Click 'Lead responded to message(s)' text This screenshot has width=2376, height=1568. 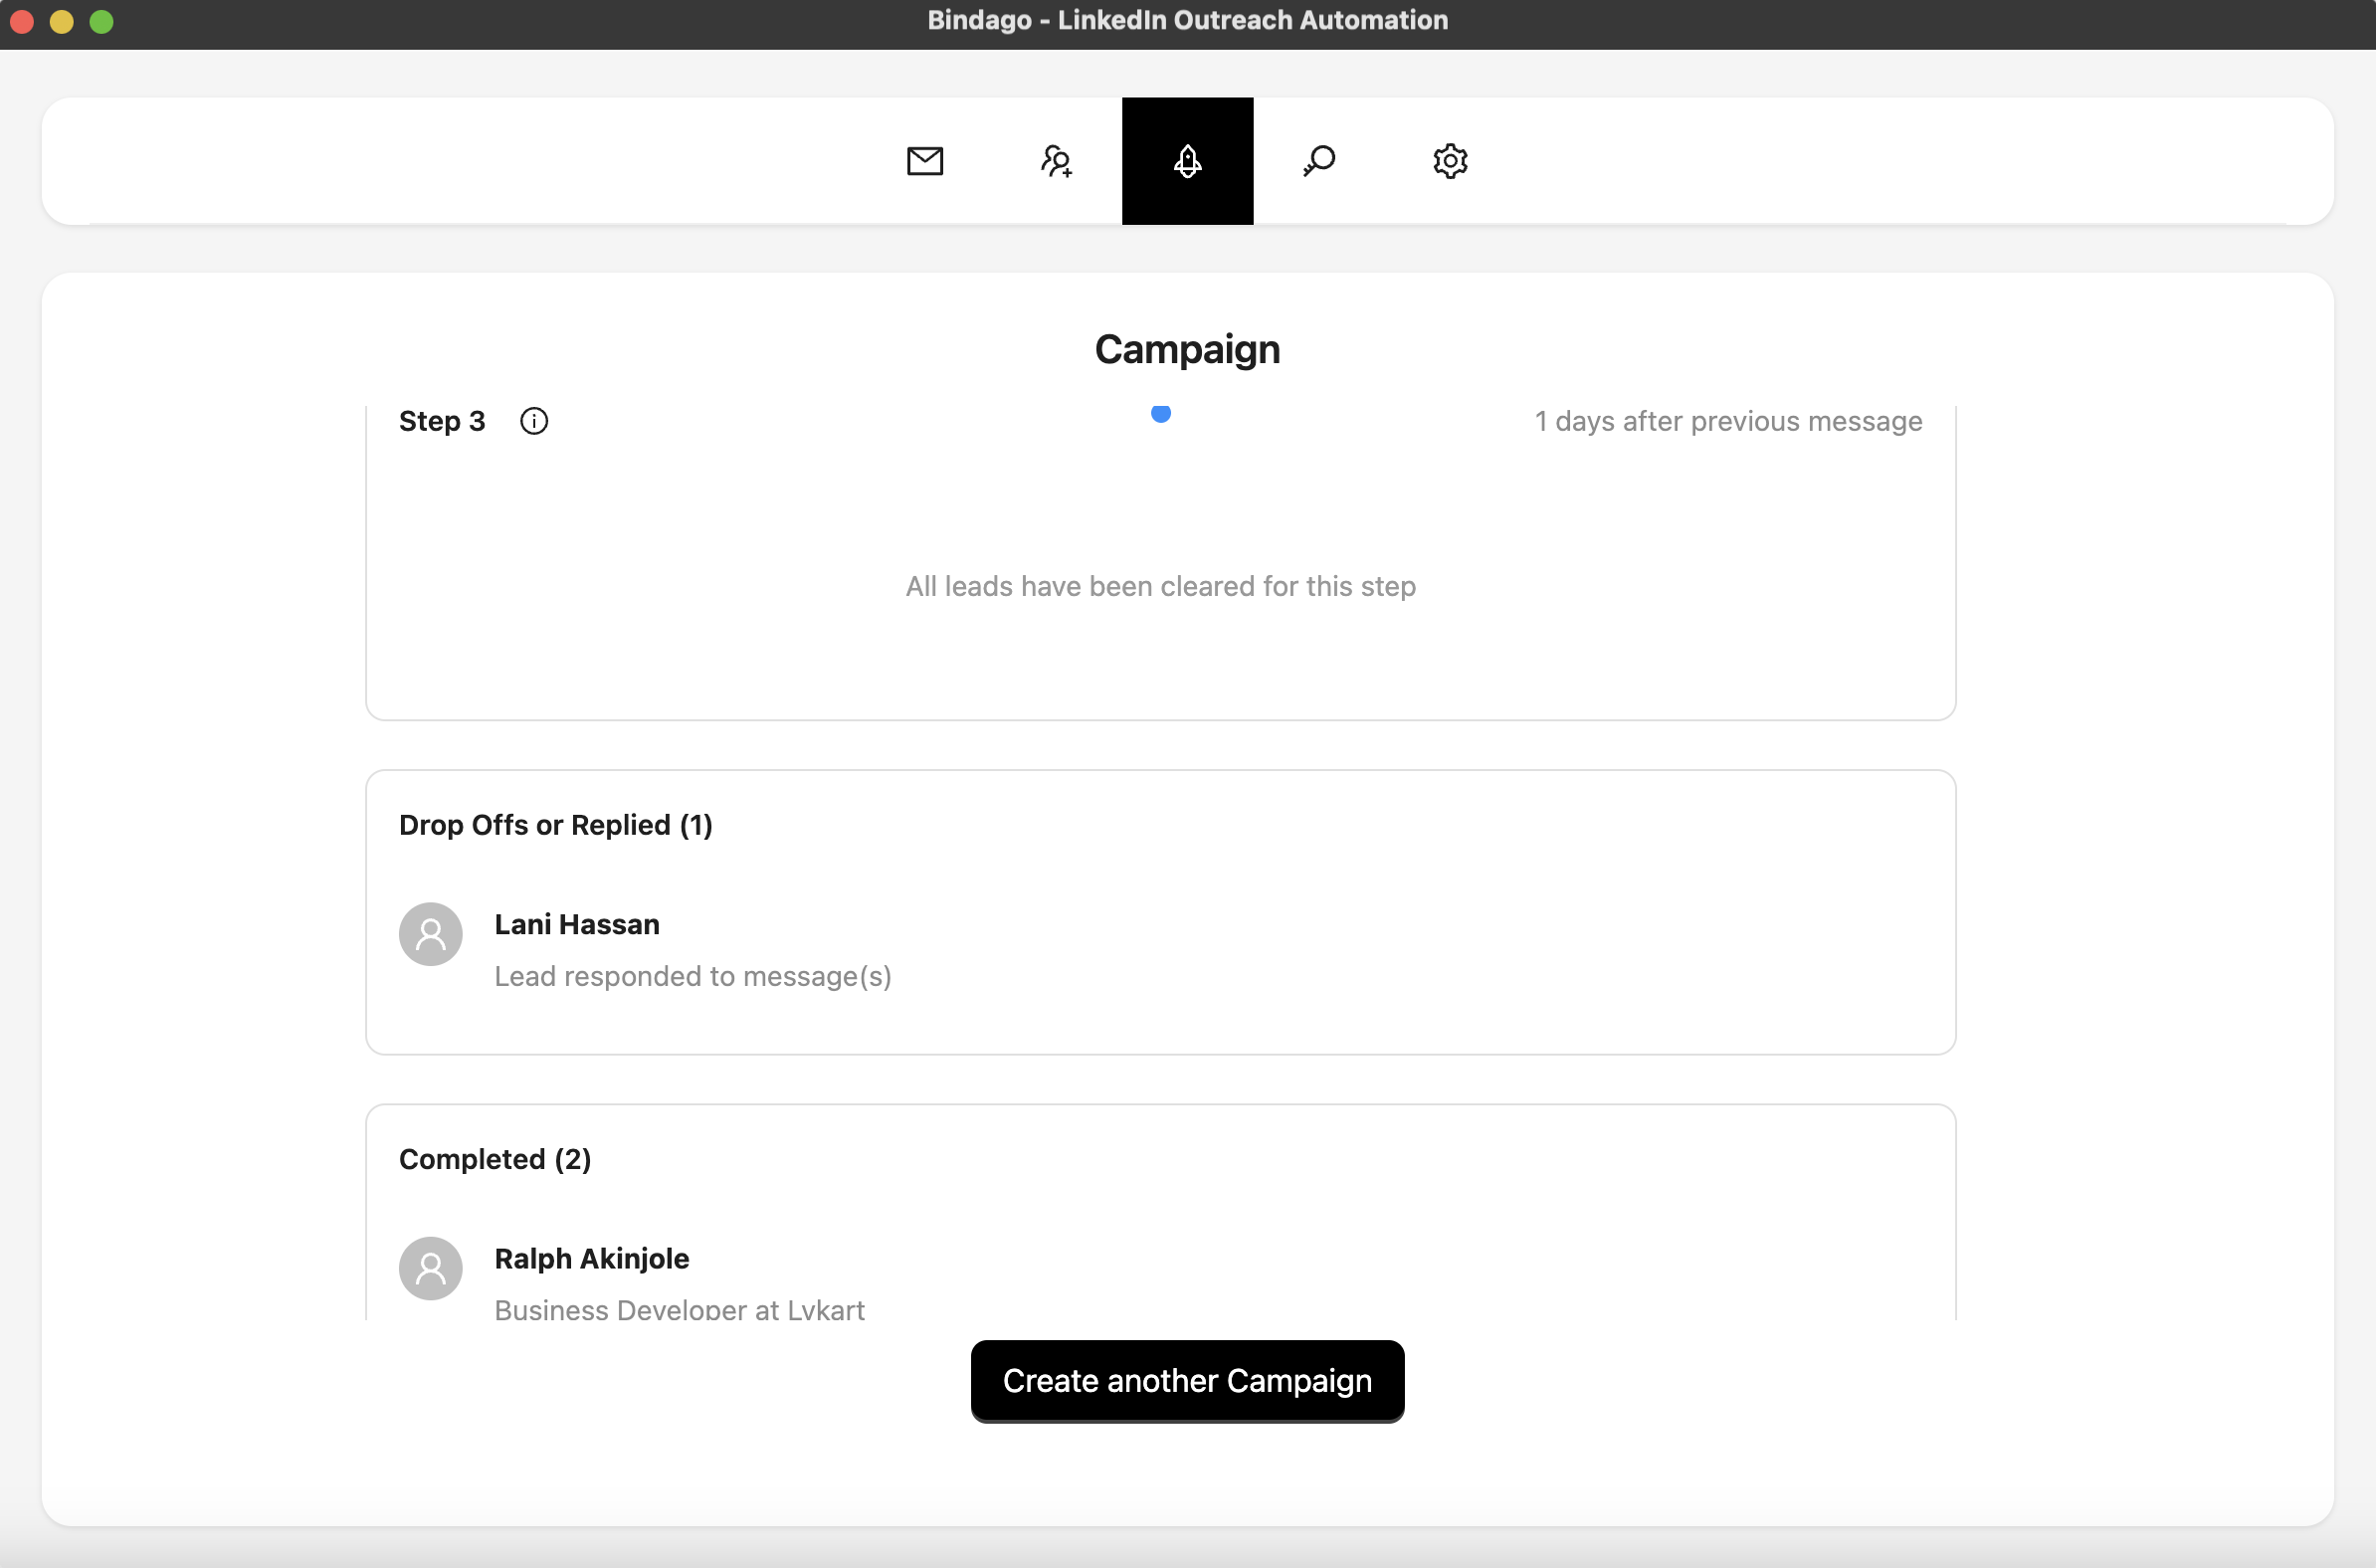(692, 976)
